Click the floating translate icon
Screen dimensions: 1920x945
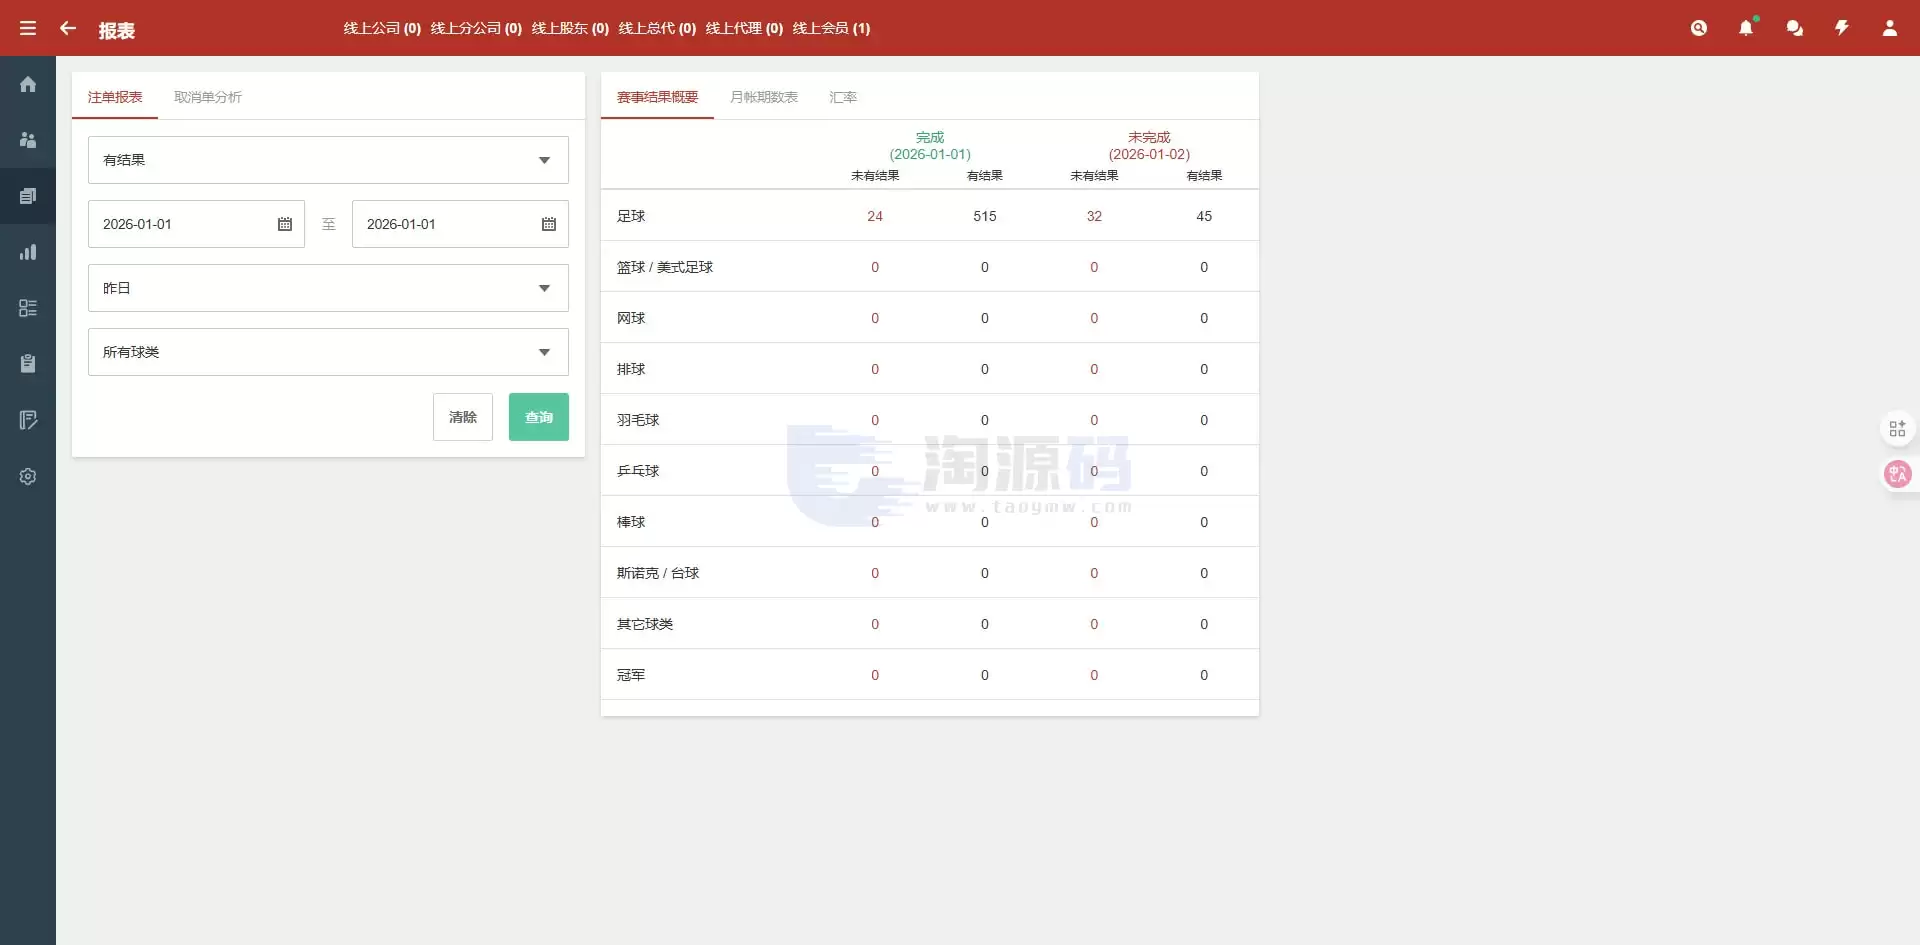pyautogui.click(x=1897, y=474)
